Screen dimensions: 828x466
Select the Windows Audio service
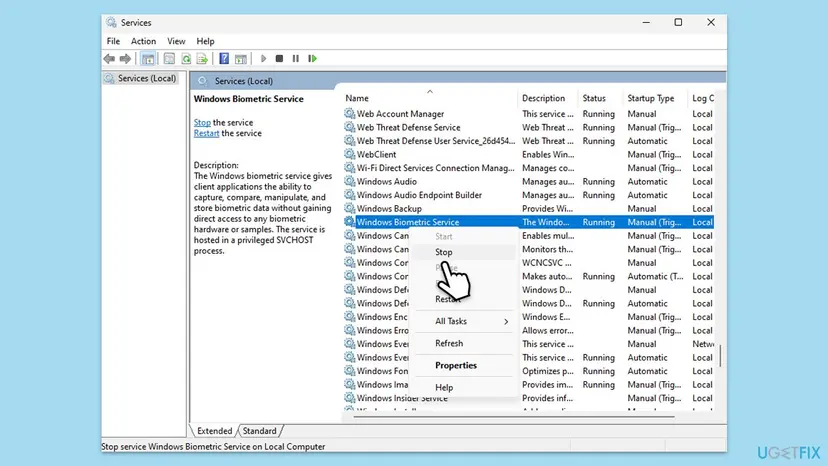click(x=528, y=181)
